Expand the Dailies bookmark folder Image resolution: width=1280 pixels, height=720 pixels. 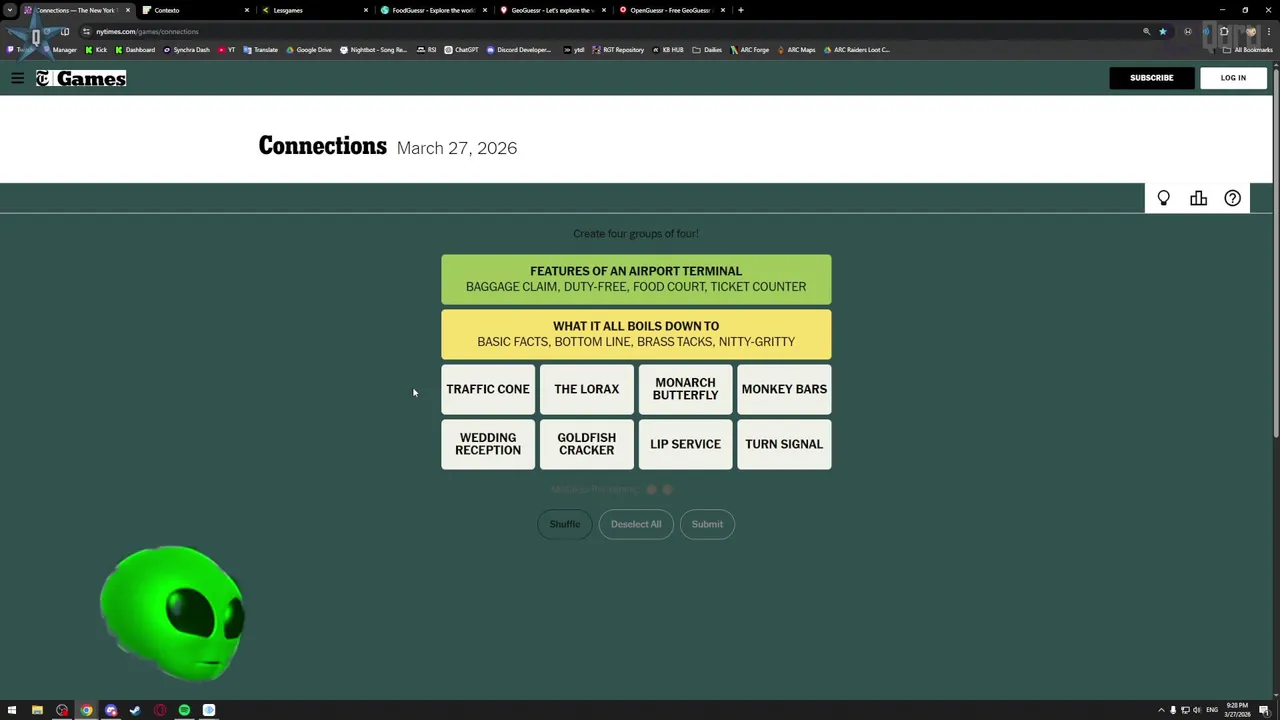[x=707, y=49]
